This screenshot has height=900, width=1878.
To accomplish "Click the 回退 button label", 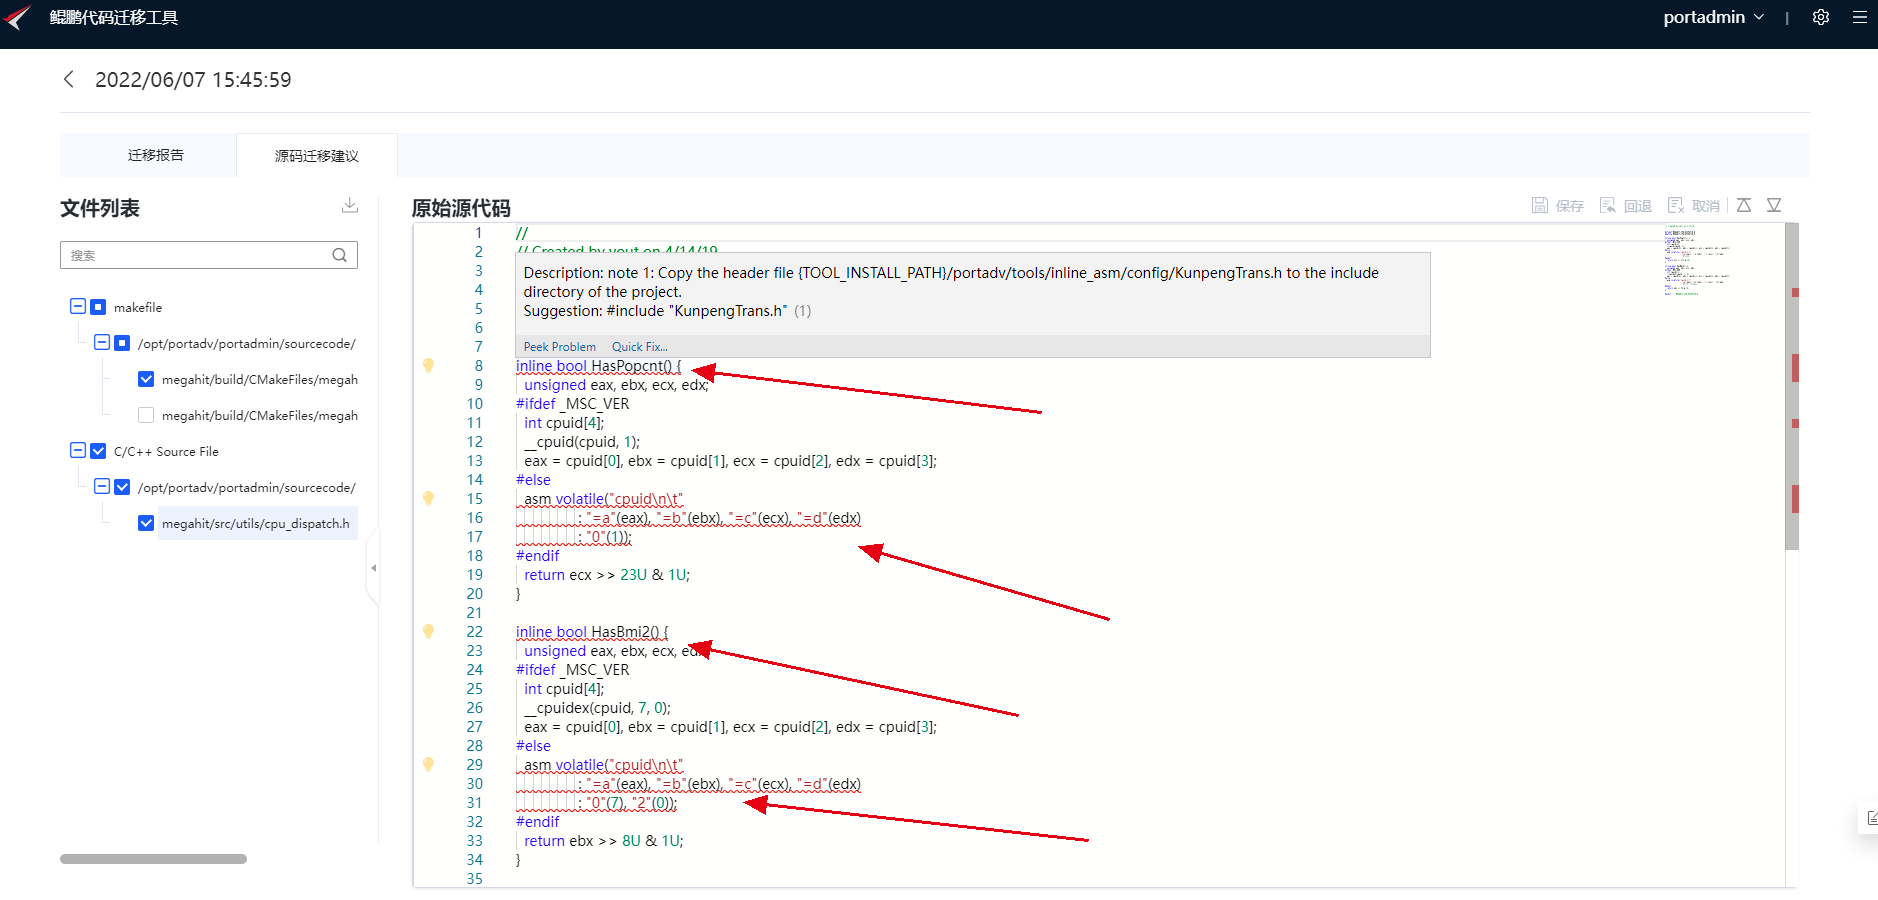I will point(1638,206).
